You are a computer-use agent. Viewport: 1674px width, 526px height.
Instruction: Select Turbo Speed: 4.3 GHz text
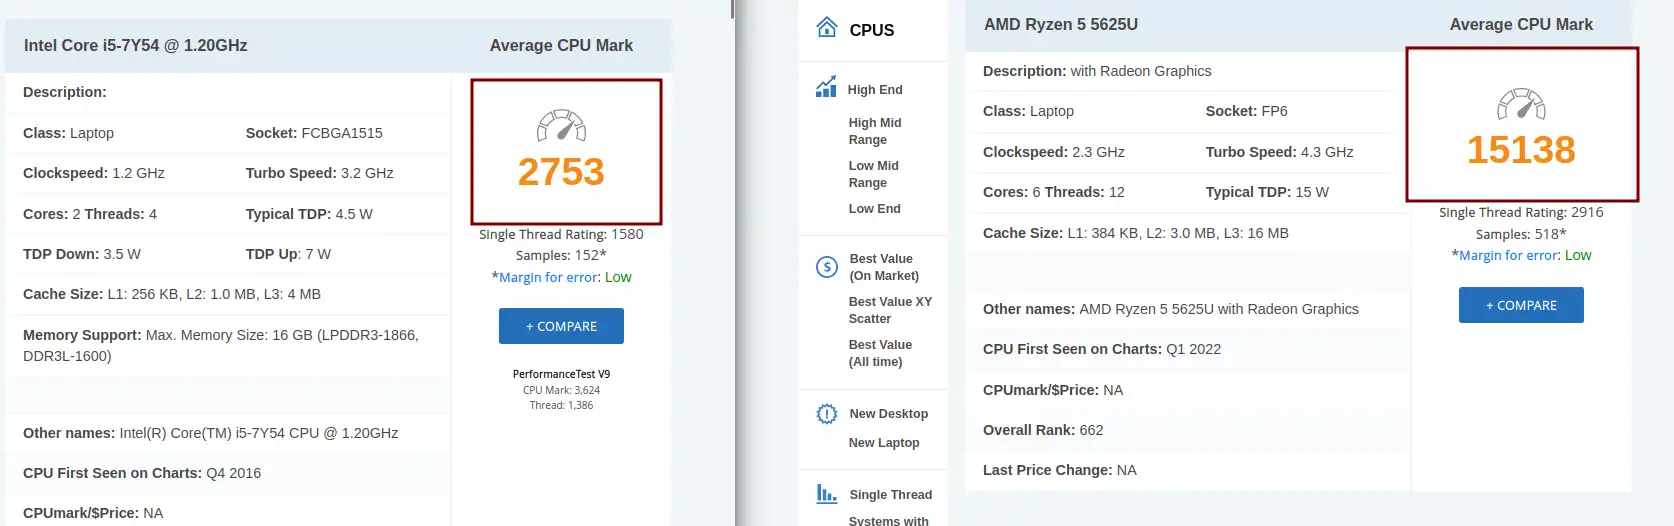click(1279, 152)
